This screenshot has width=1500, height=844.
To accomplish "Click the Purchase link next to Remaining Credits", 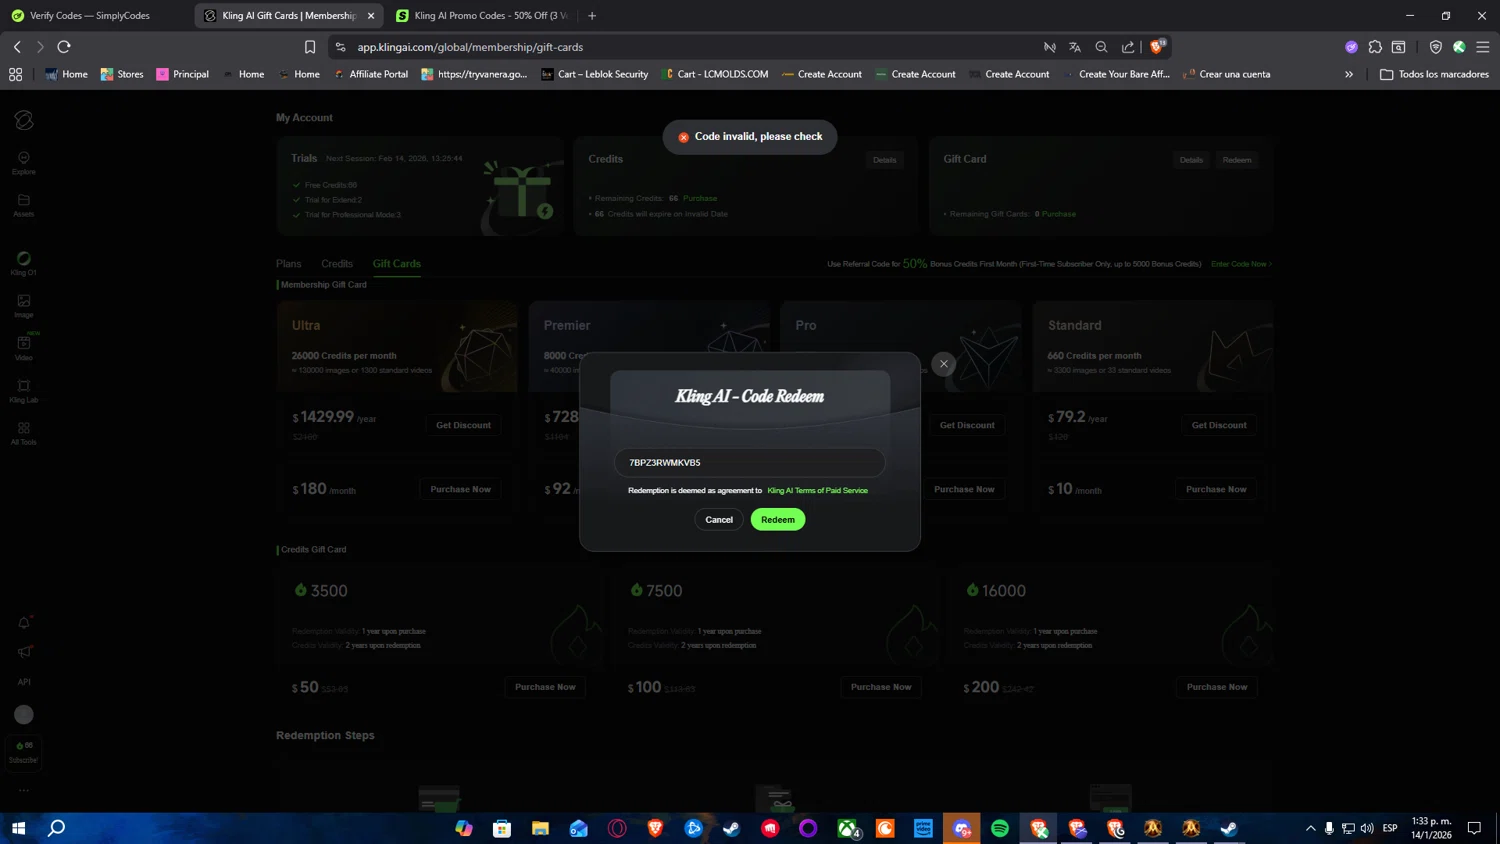I will tap(700, 198).
